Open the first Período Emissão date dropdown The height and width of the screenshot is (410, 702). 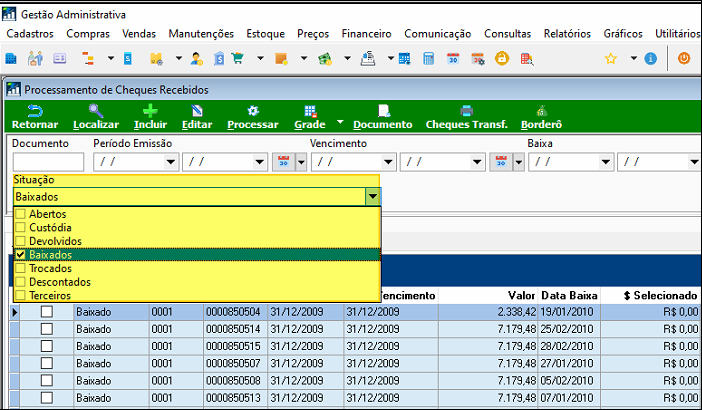coord(171,161)
